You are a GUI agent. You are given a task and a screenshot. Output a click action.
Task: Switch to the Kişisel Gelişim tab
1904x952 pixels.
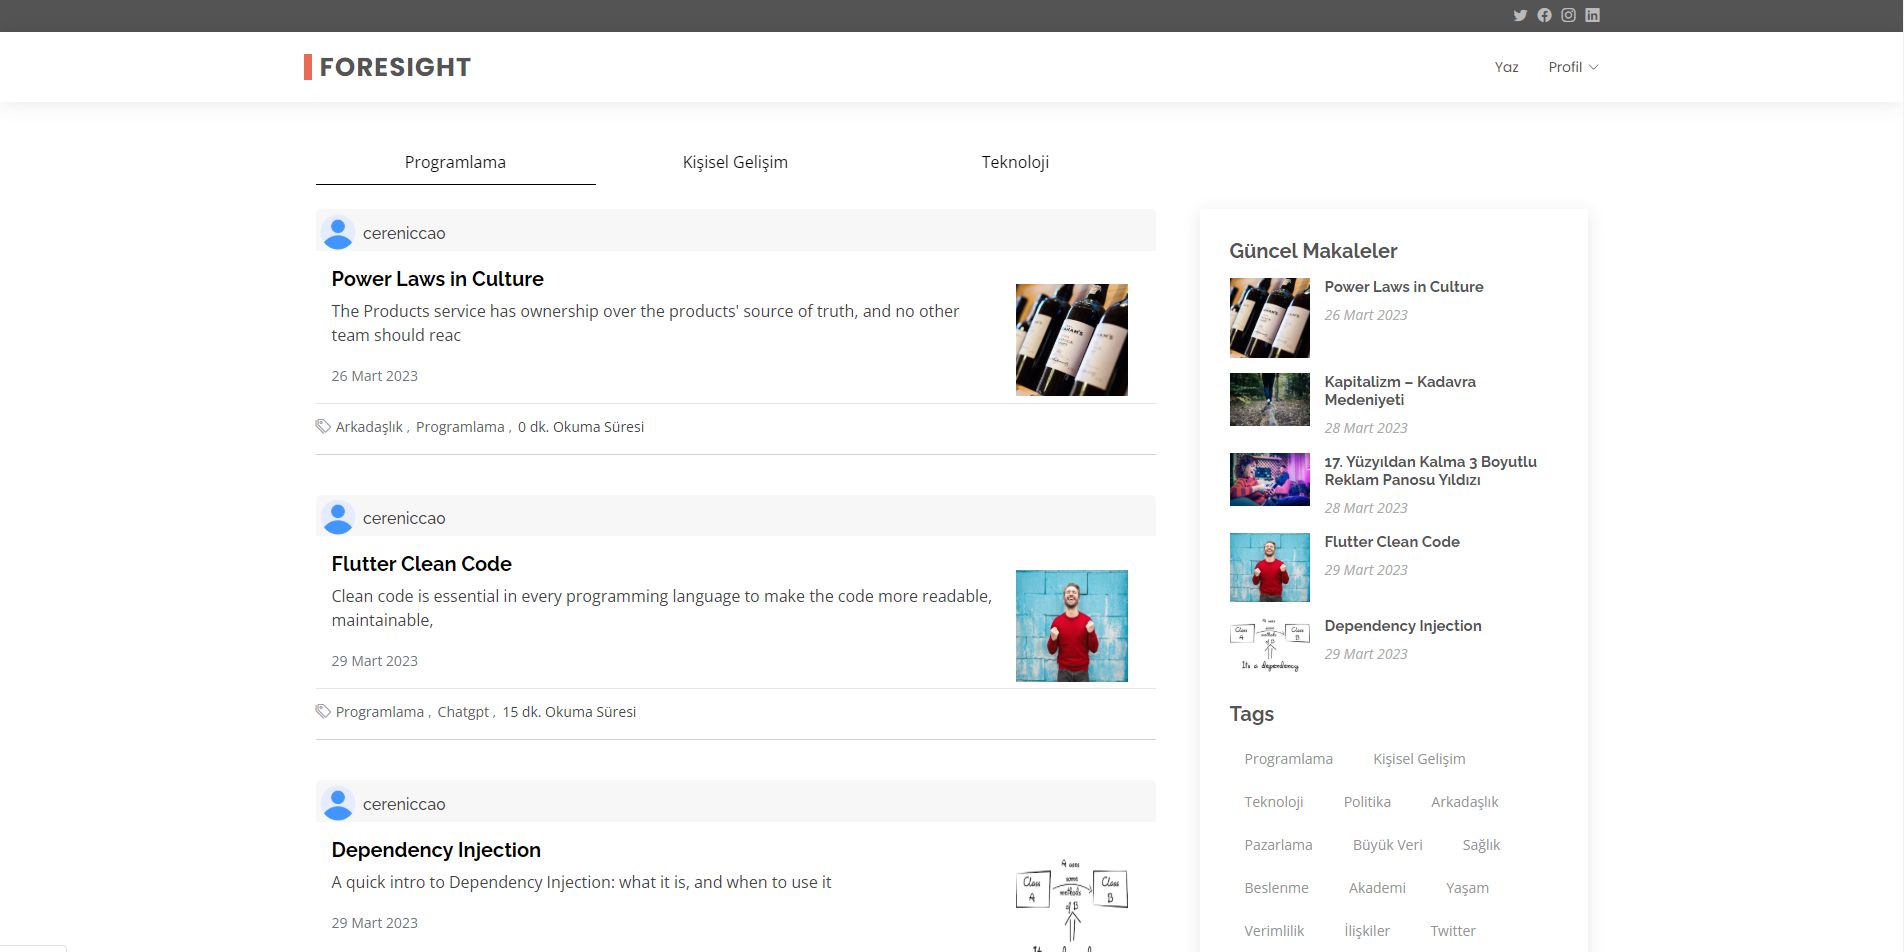click(x=735, y=162)
